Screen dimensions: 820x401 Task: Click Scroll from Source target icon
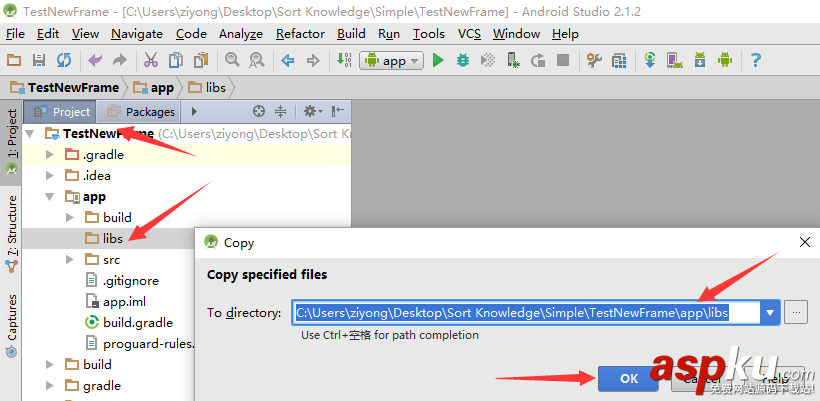point(258,111)
